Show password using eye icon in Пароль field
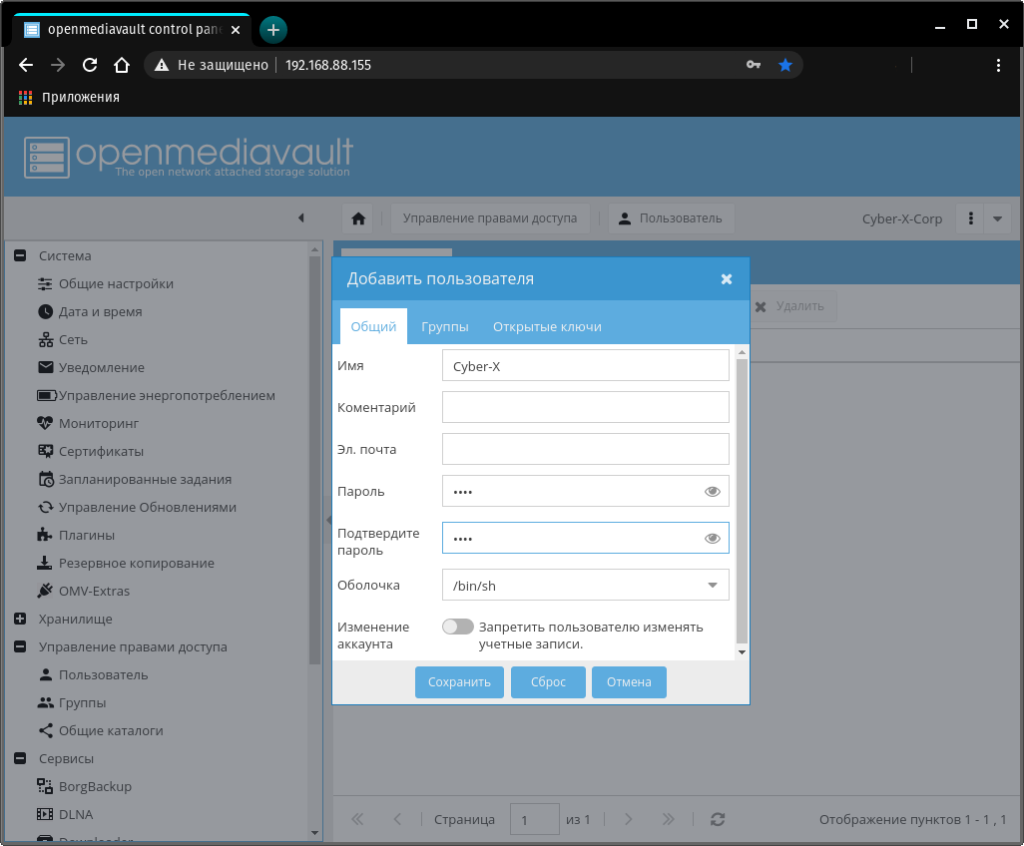 coord(712,492)
